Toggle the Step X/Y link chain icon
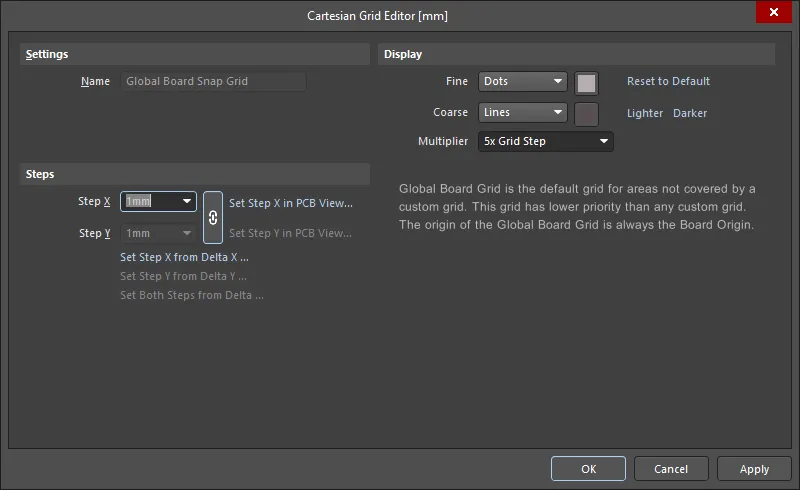 [213, 217]
